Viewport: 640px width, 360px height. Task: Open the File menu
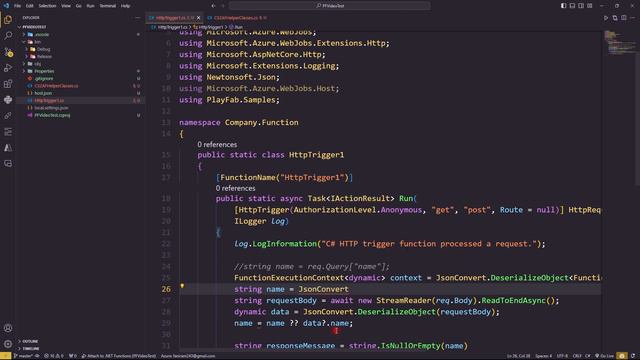18,6
